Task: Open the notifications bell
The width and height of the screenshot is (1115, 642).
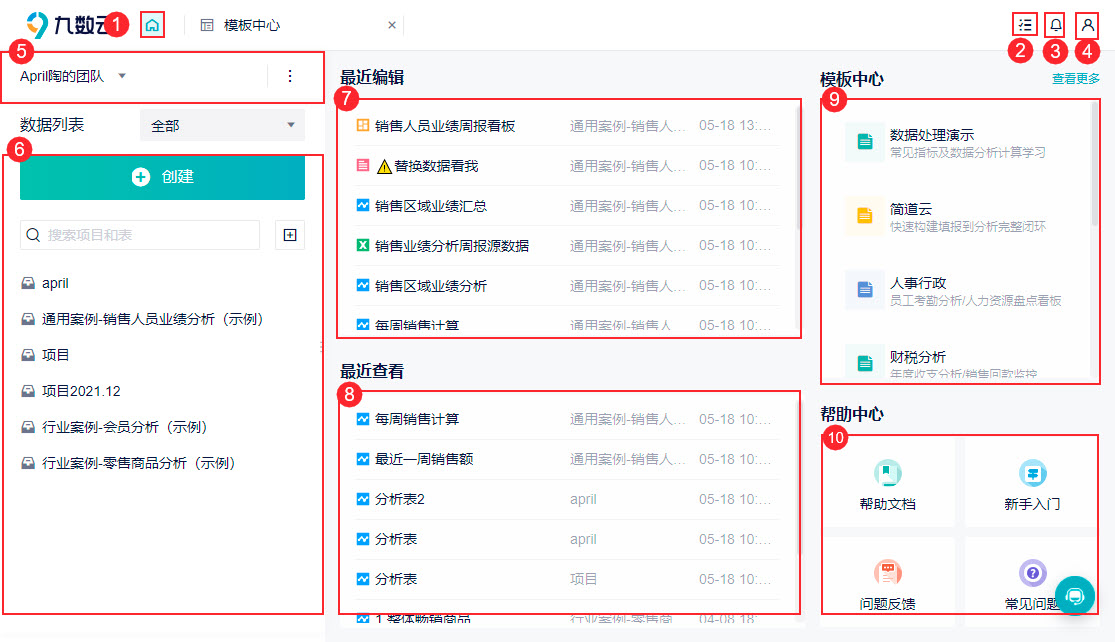Action: point(1056,26)
